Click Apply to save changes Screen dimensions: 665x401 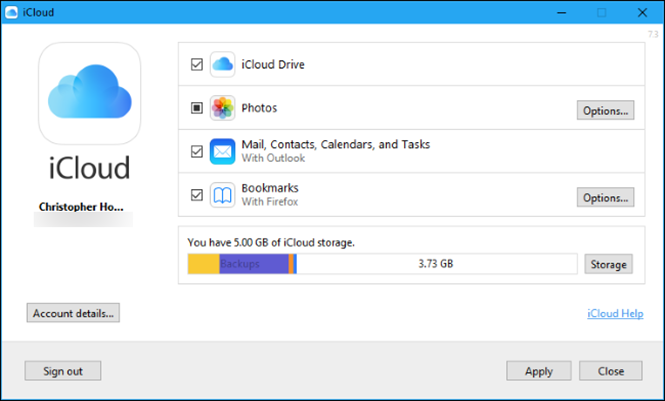[538, 371]
